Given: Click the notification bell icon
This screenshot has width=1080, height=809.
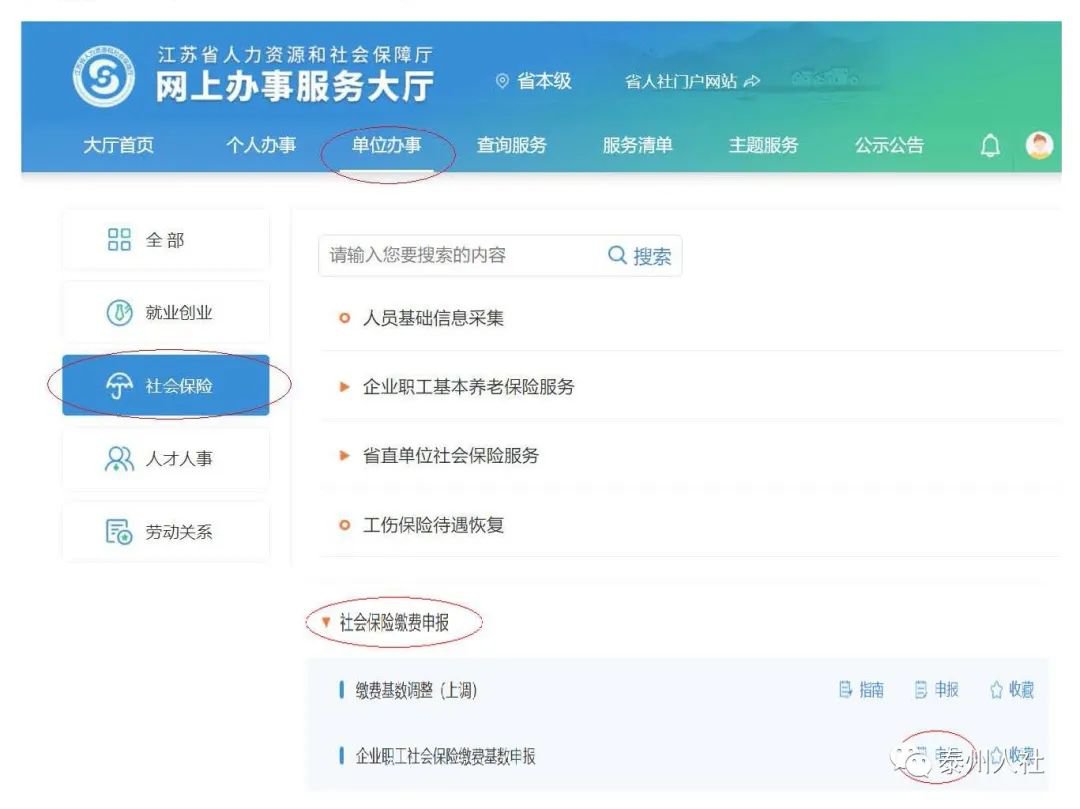Looking at the screenshot, I should click(990, 146).
